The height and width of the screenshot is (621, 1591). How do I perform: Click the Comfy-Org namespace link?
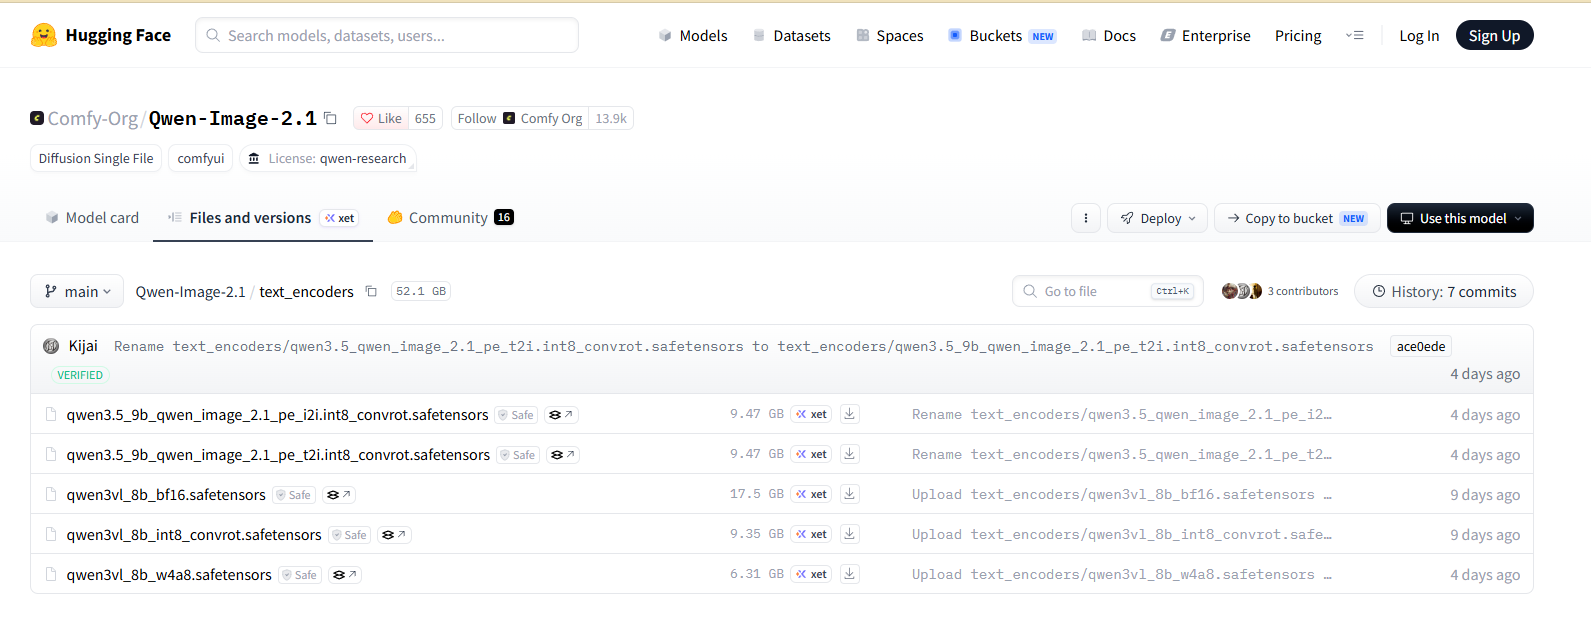[x=93, y=119]
